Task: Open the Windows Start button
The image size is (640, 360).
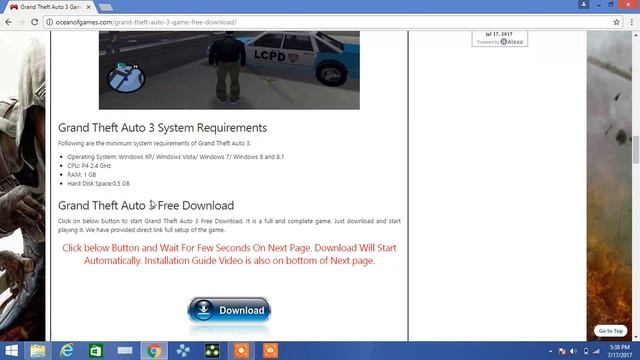Action: click(11, 351)
